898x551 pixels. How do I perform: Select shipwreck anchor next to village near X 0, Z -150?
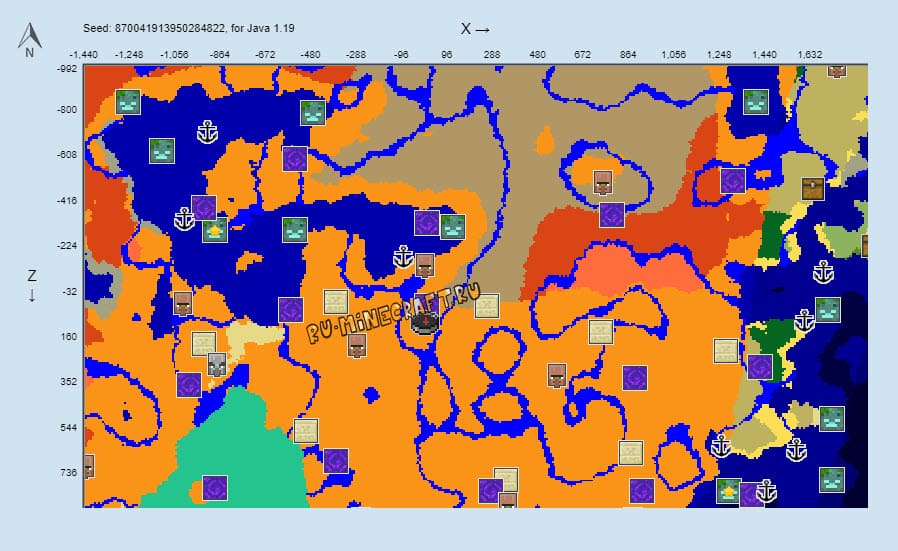click(403, 257)
